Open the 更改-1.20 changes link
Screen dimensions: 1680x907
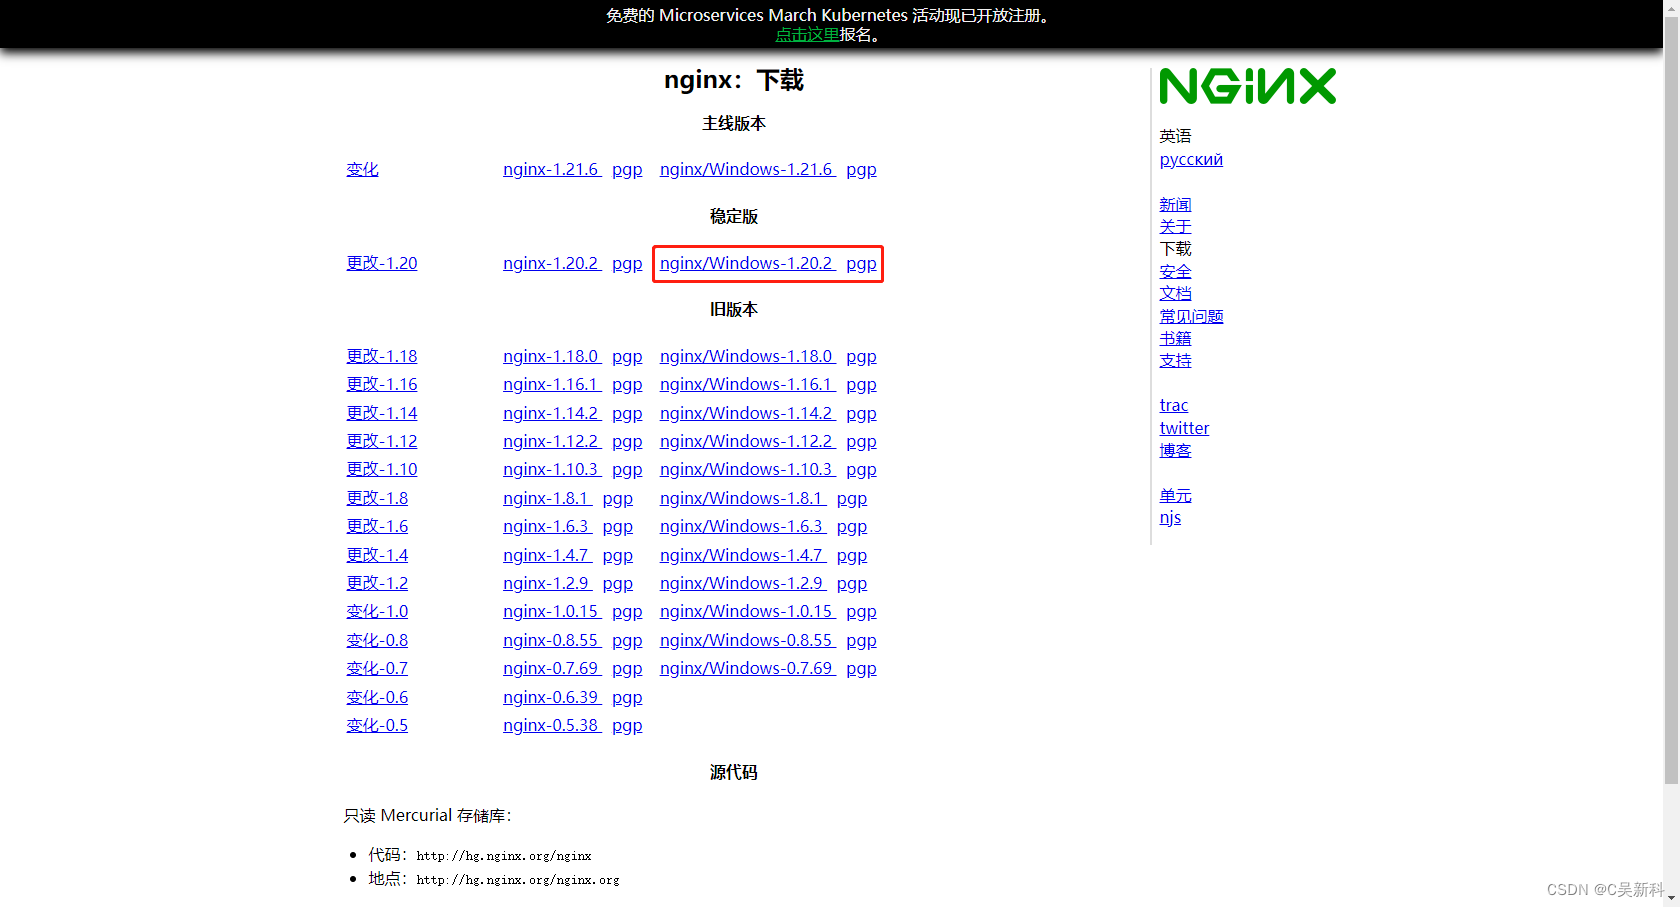382,263
